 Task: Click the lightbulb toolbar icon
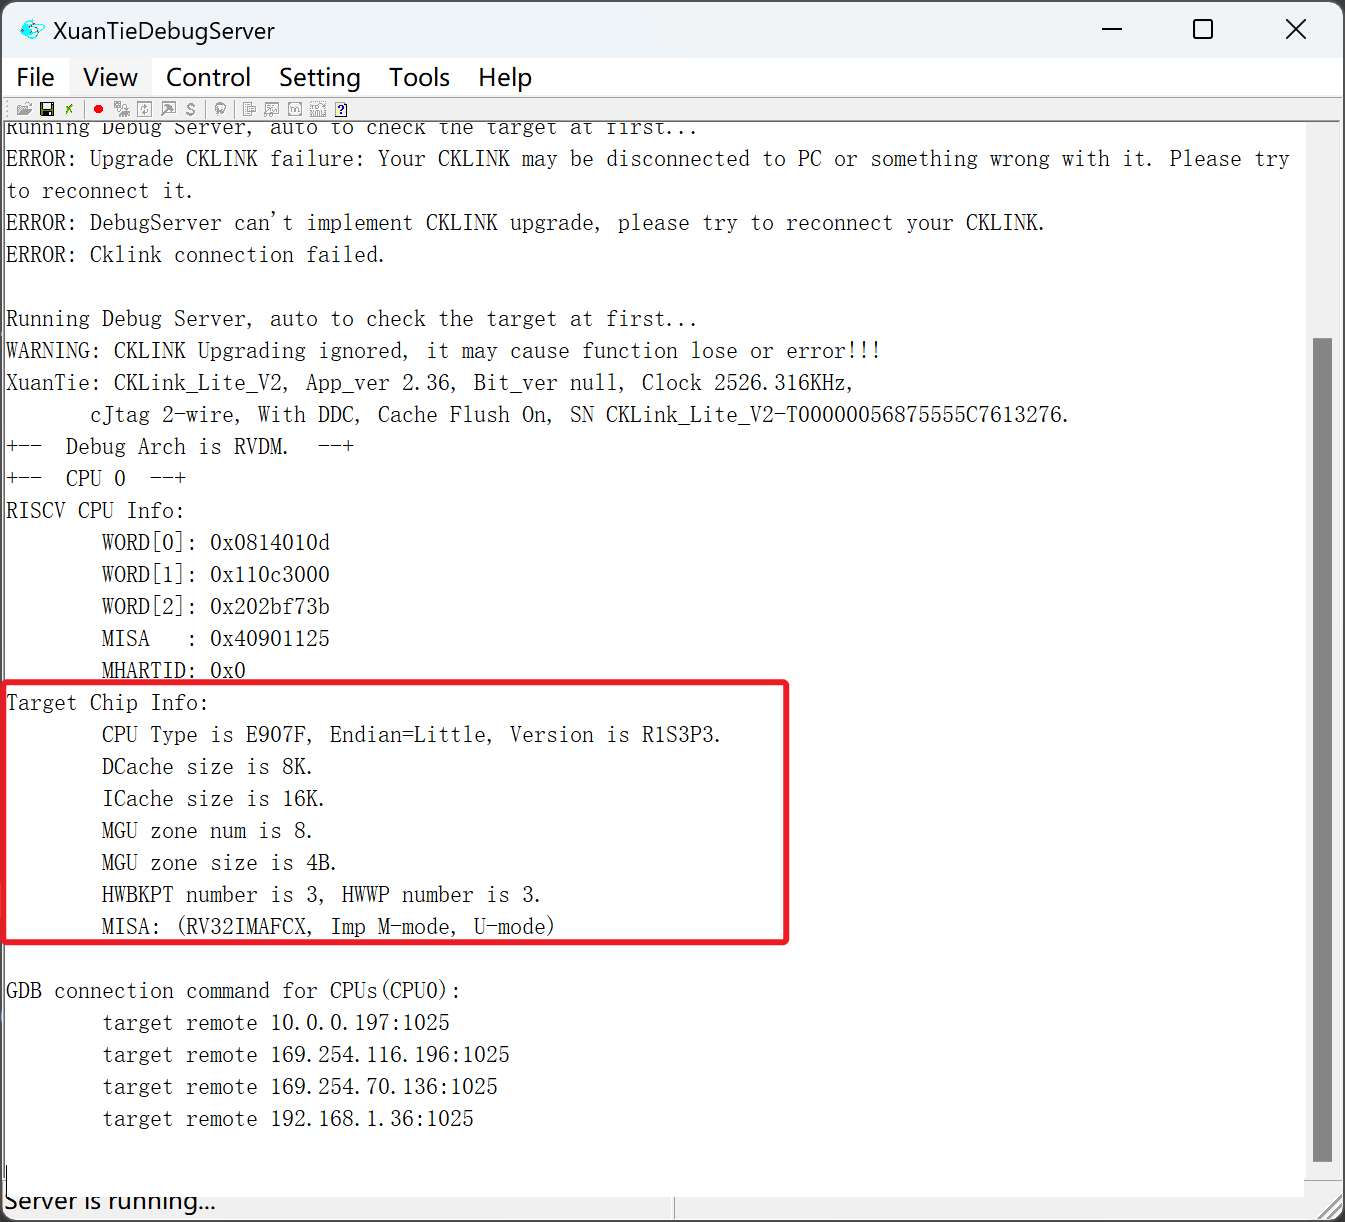point(220,109)
